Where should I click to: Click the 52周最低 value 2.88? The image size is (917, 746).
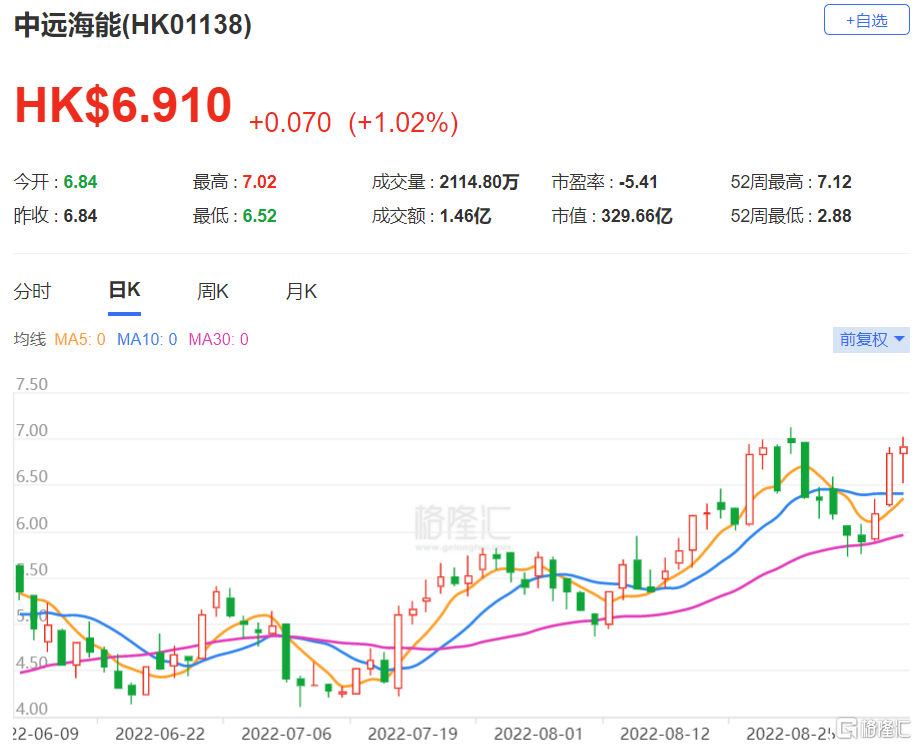click(834, 216)
